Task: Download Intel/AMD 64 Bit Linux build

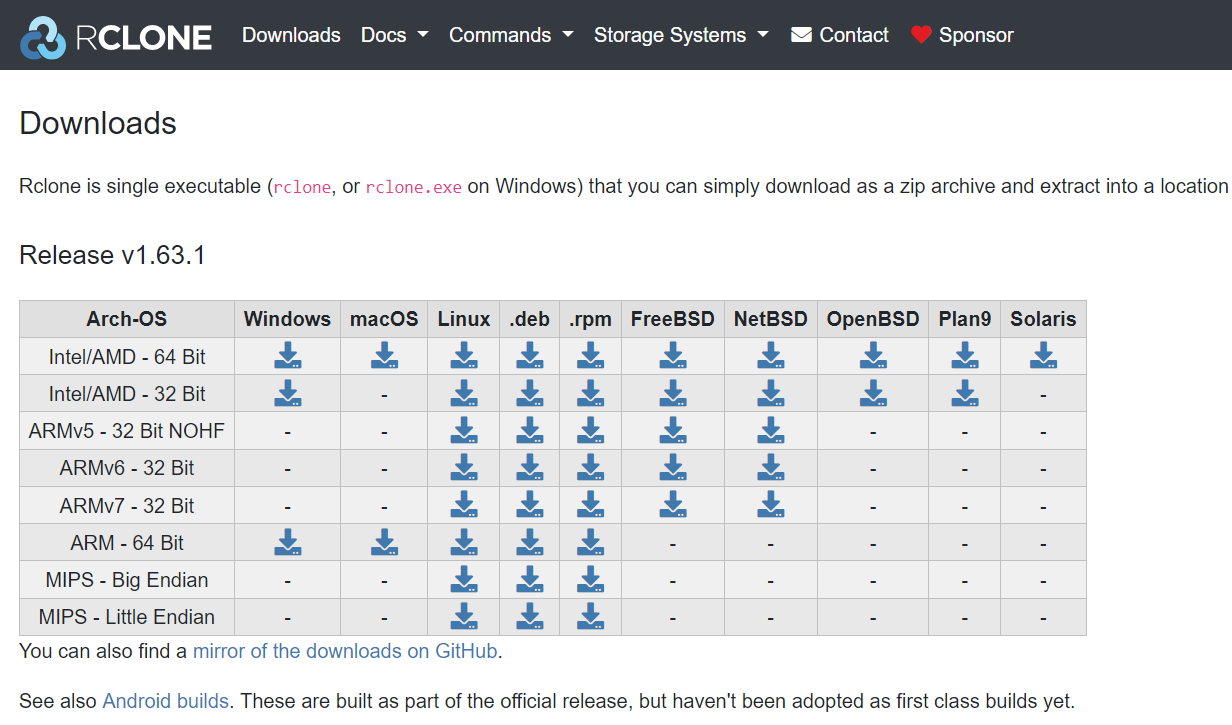Action: (463, 356)
